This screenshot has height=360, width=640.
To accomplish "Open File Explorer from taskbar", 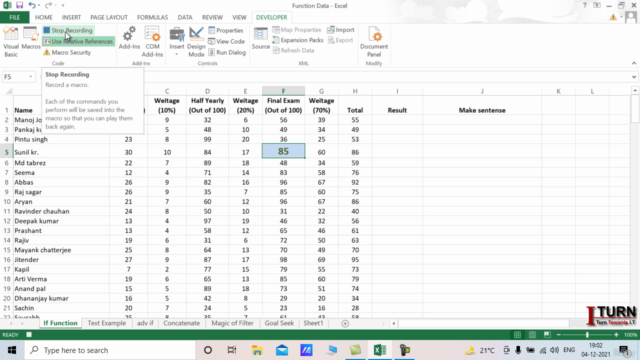I will (x=257, y=350).
